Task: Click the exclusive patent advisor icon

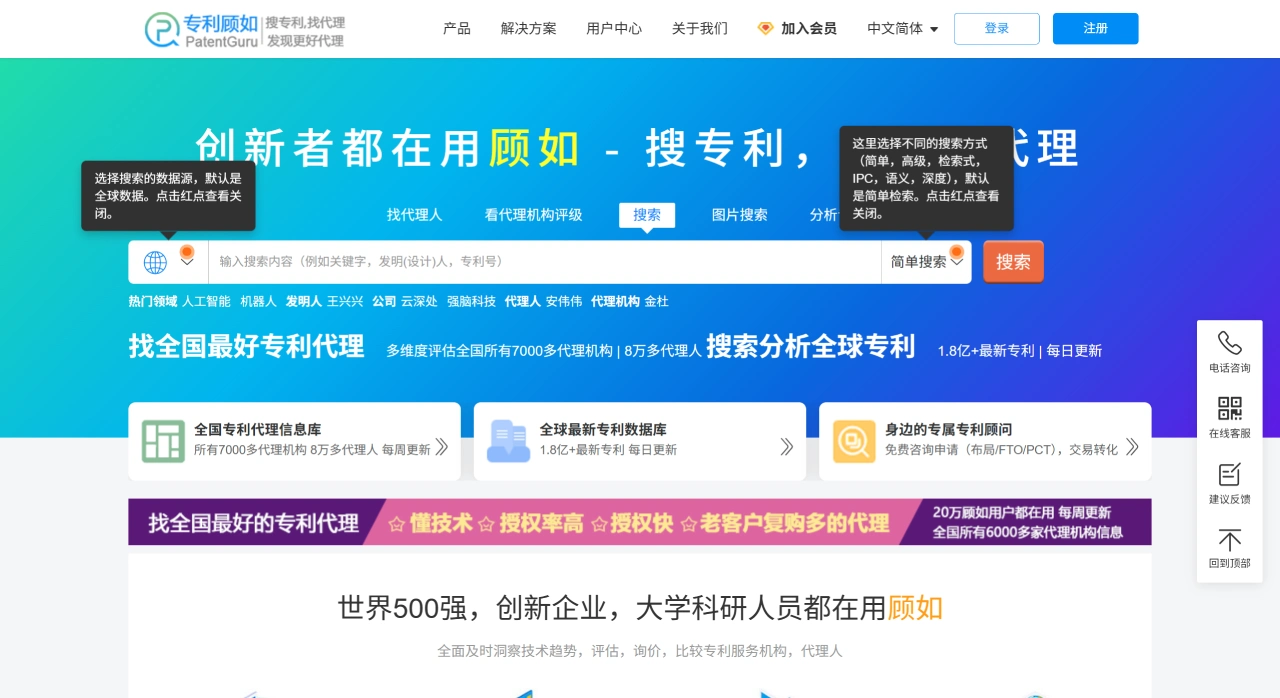Action: pyautogui.click(x=854, y=441)
